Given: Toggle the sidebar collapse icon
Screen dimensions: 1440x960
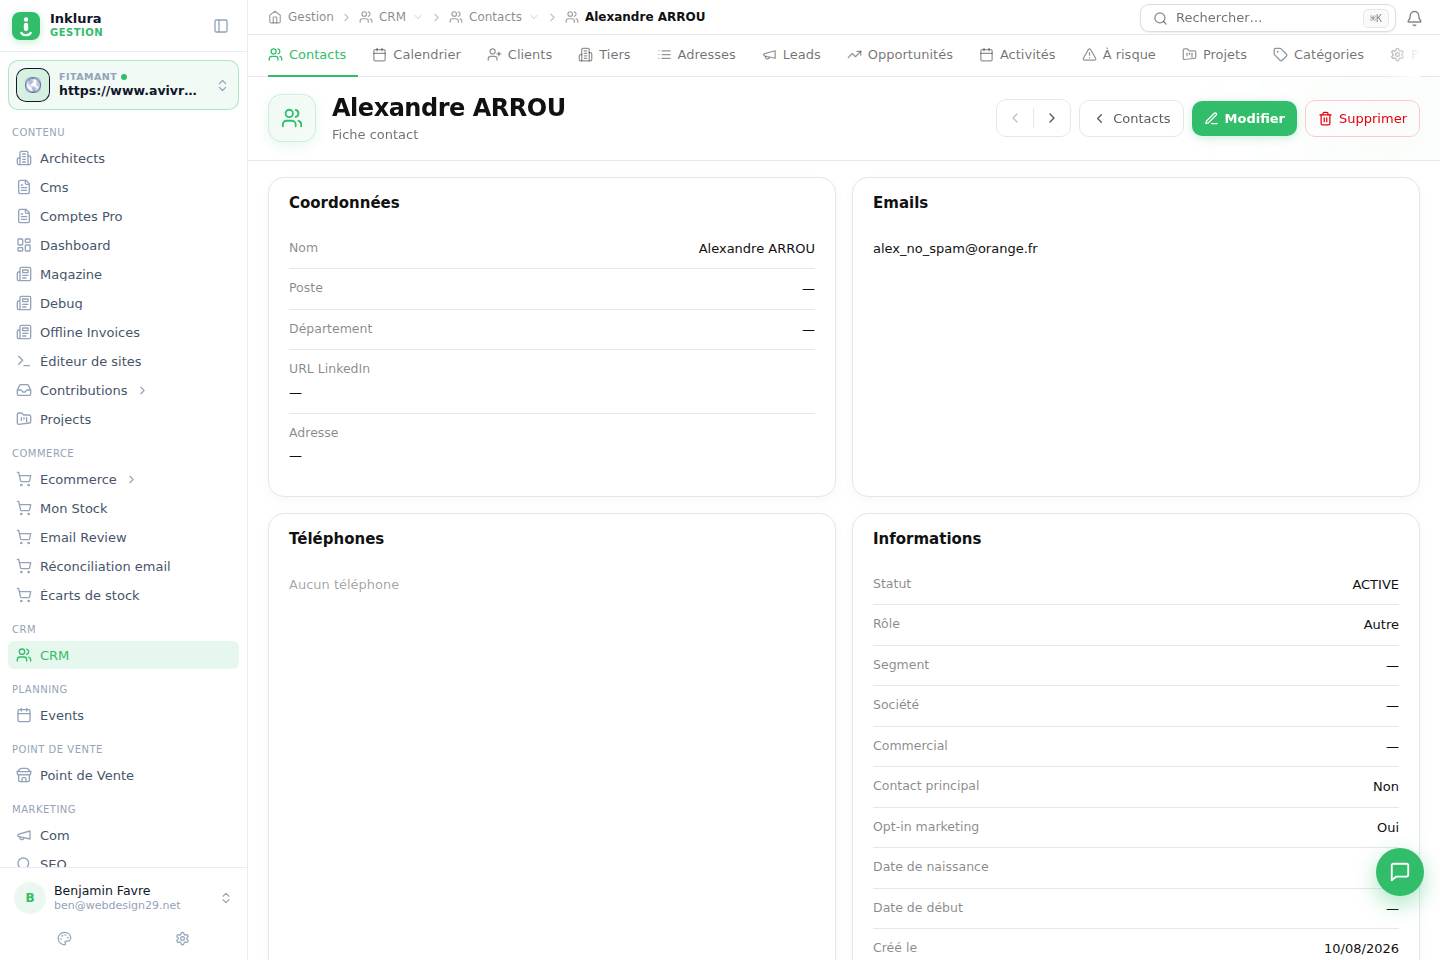Looking at the screenshot, I should [x=221, y=26].
